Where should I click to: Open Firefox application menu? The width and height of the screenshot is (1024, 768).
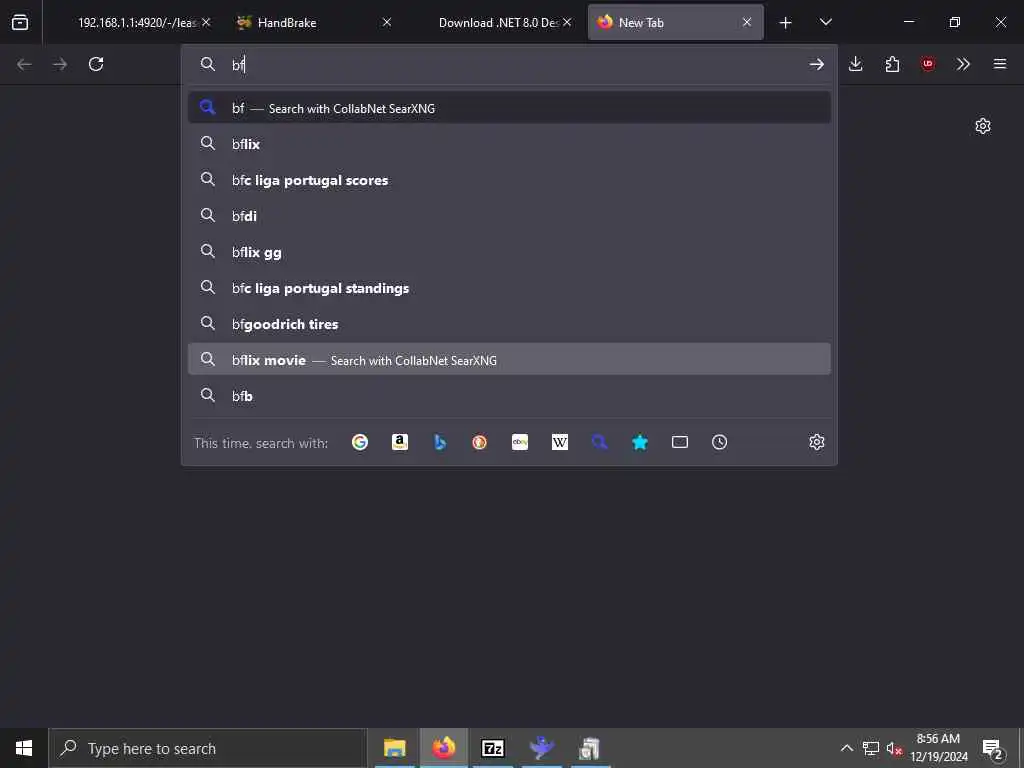(x=1000, y=64)
